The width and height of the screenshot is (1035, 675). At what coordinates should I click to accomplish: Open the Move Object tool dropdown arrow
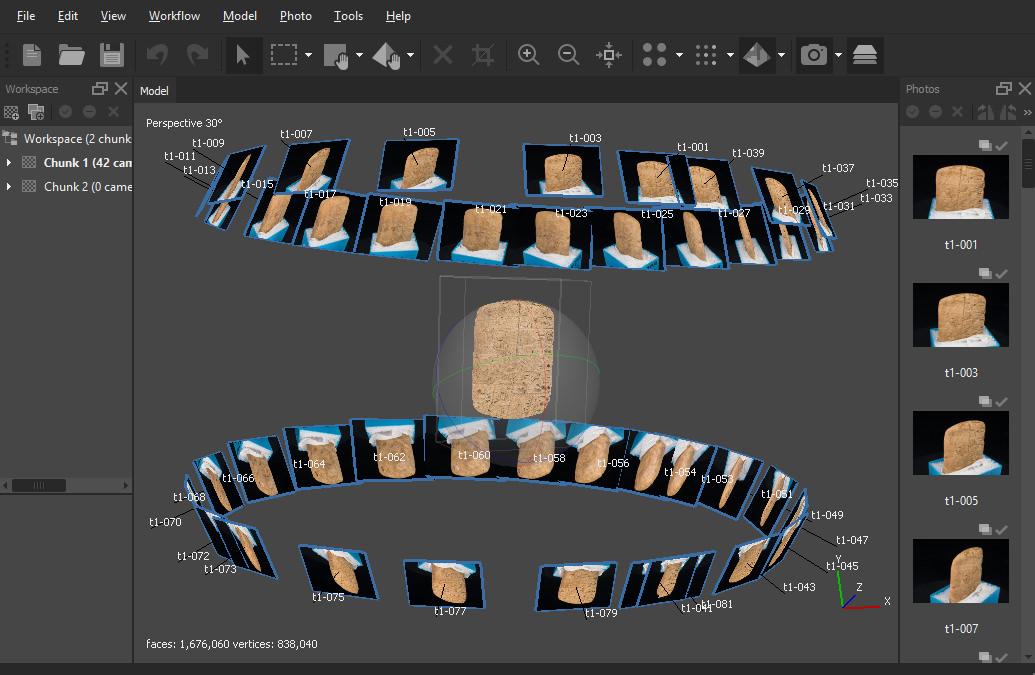tap(410, 55)
